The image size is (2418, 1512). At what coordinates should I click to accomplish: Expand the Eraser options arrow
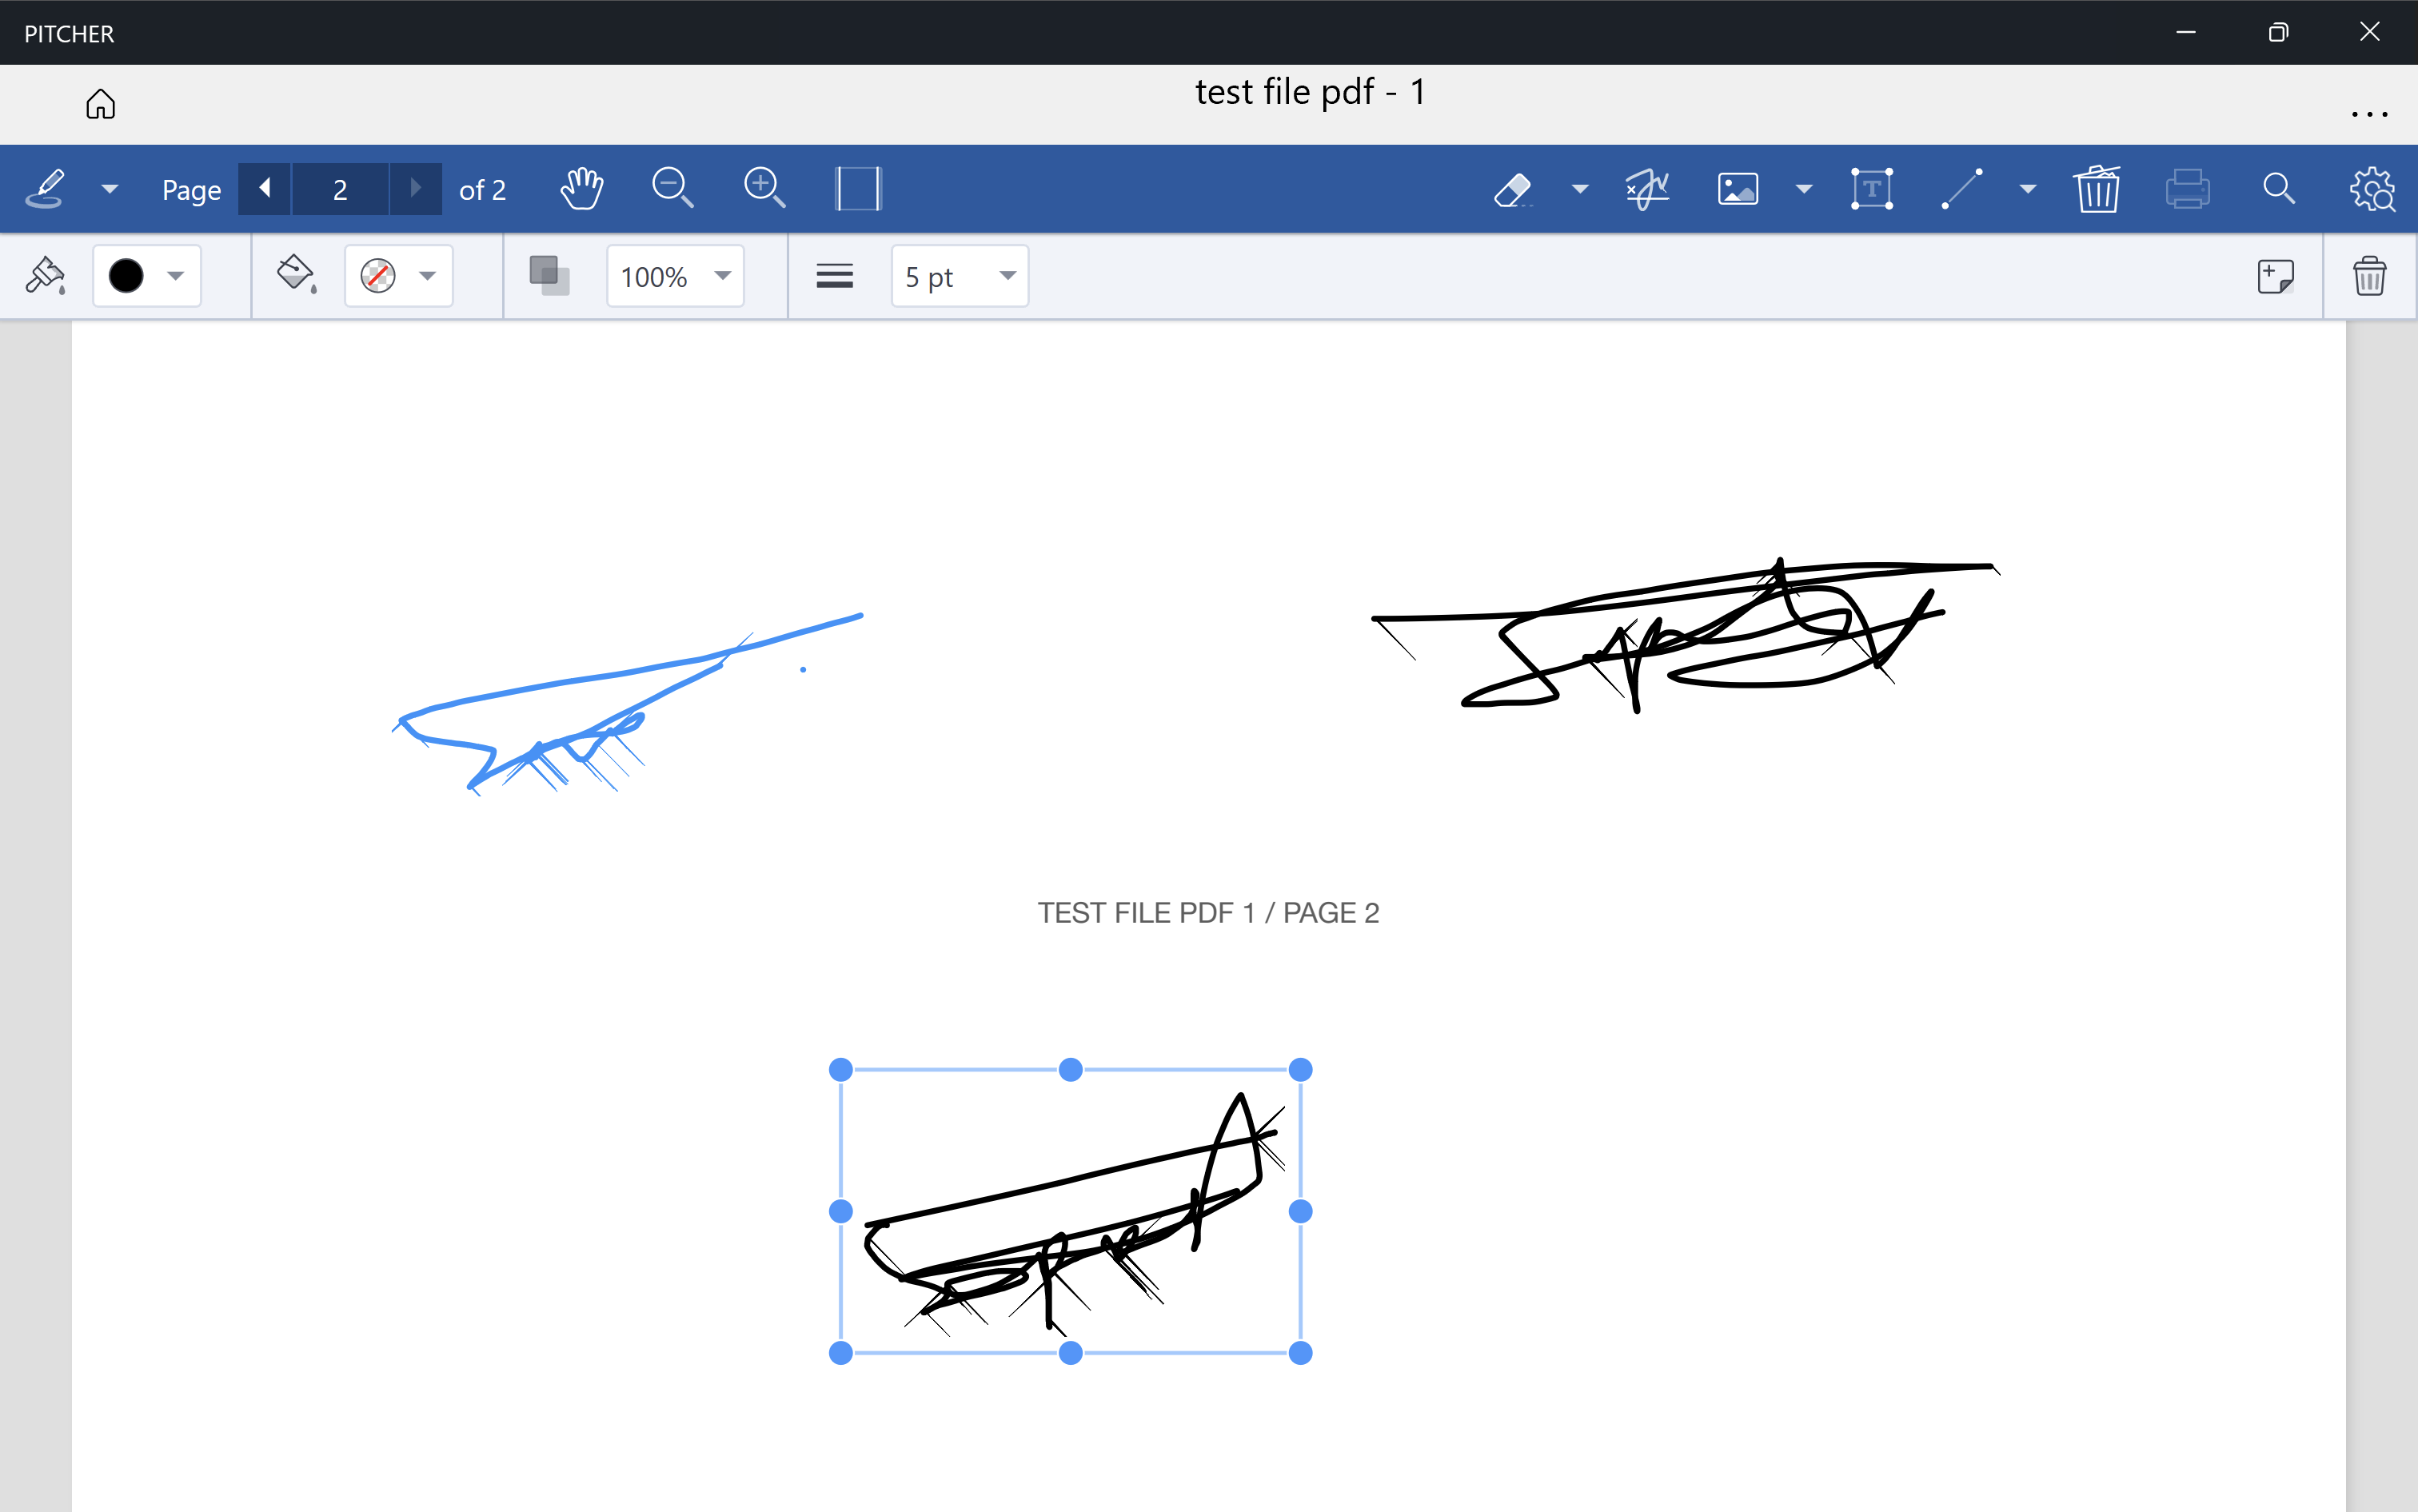(1580, 189)
